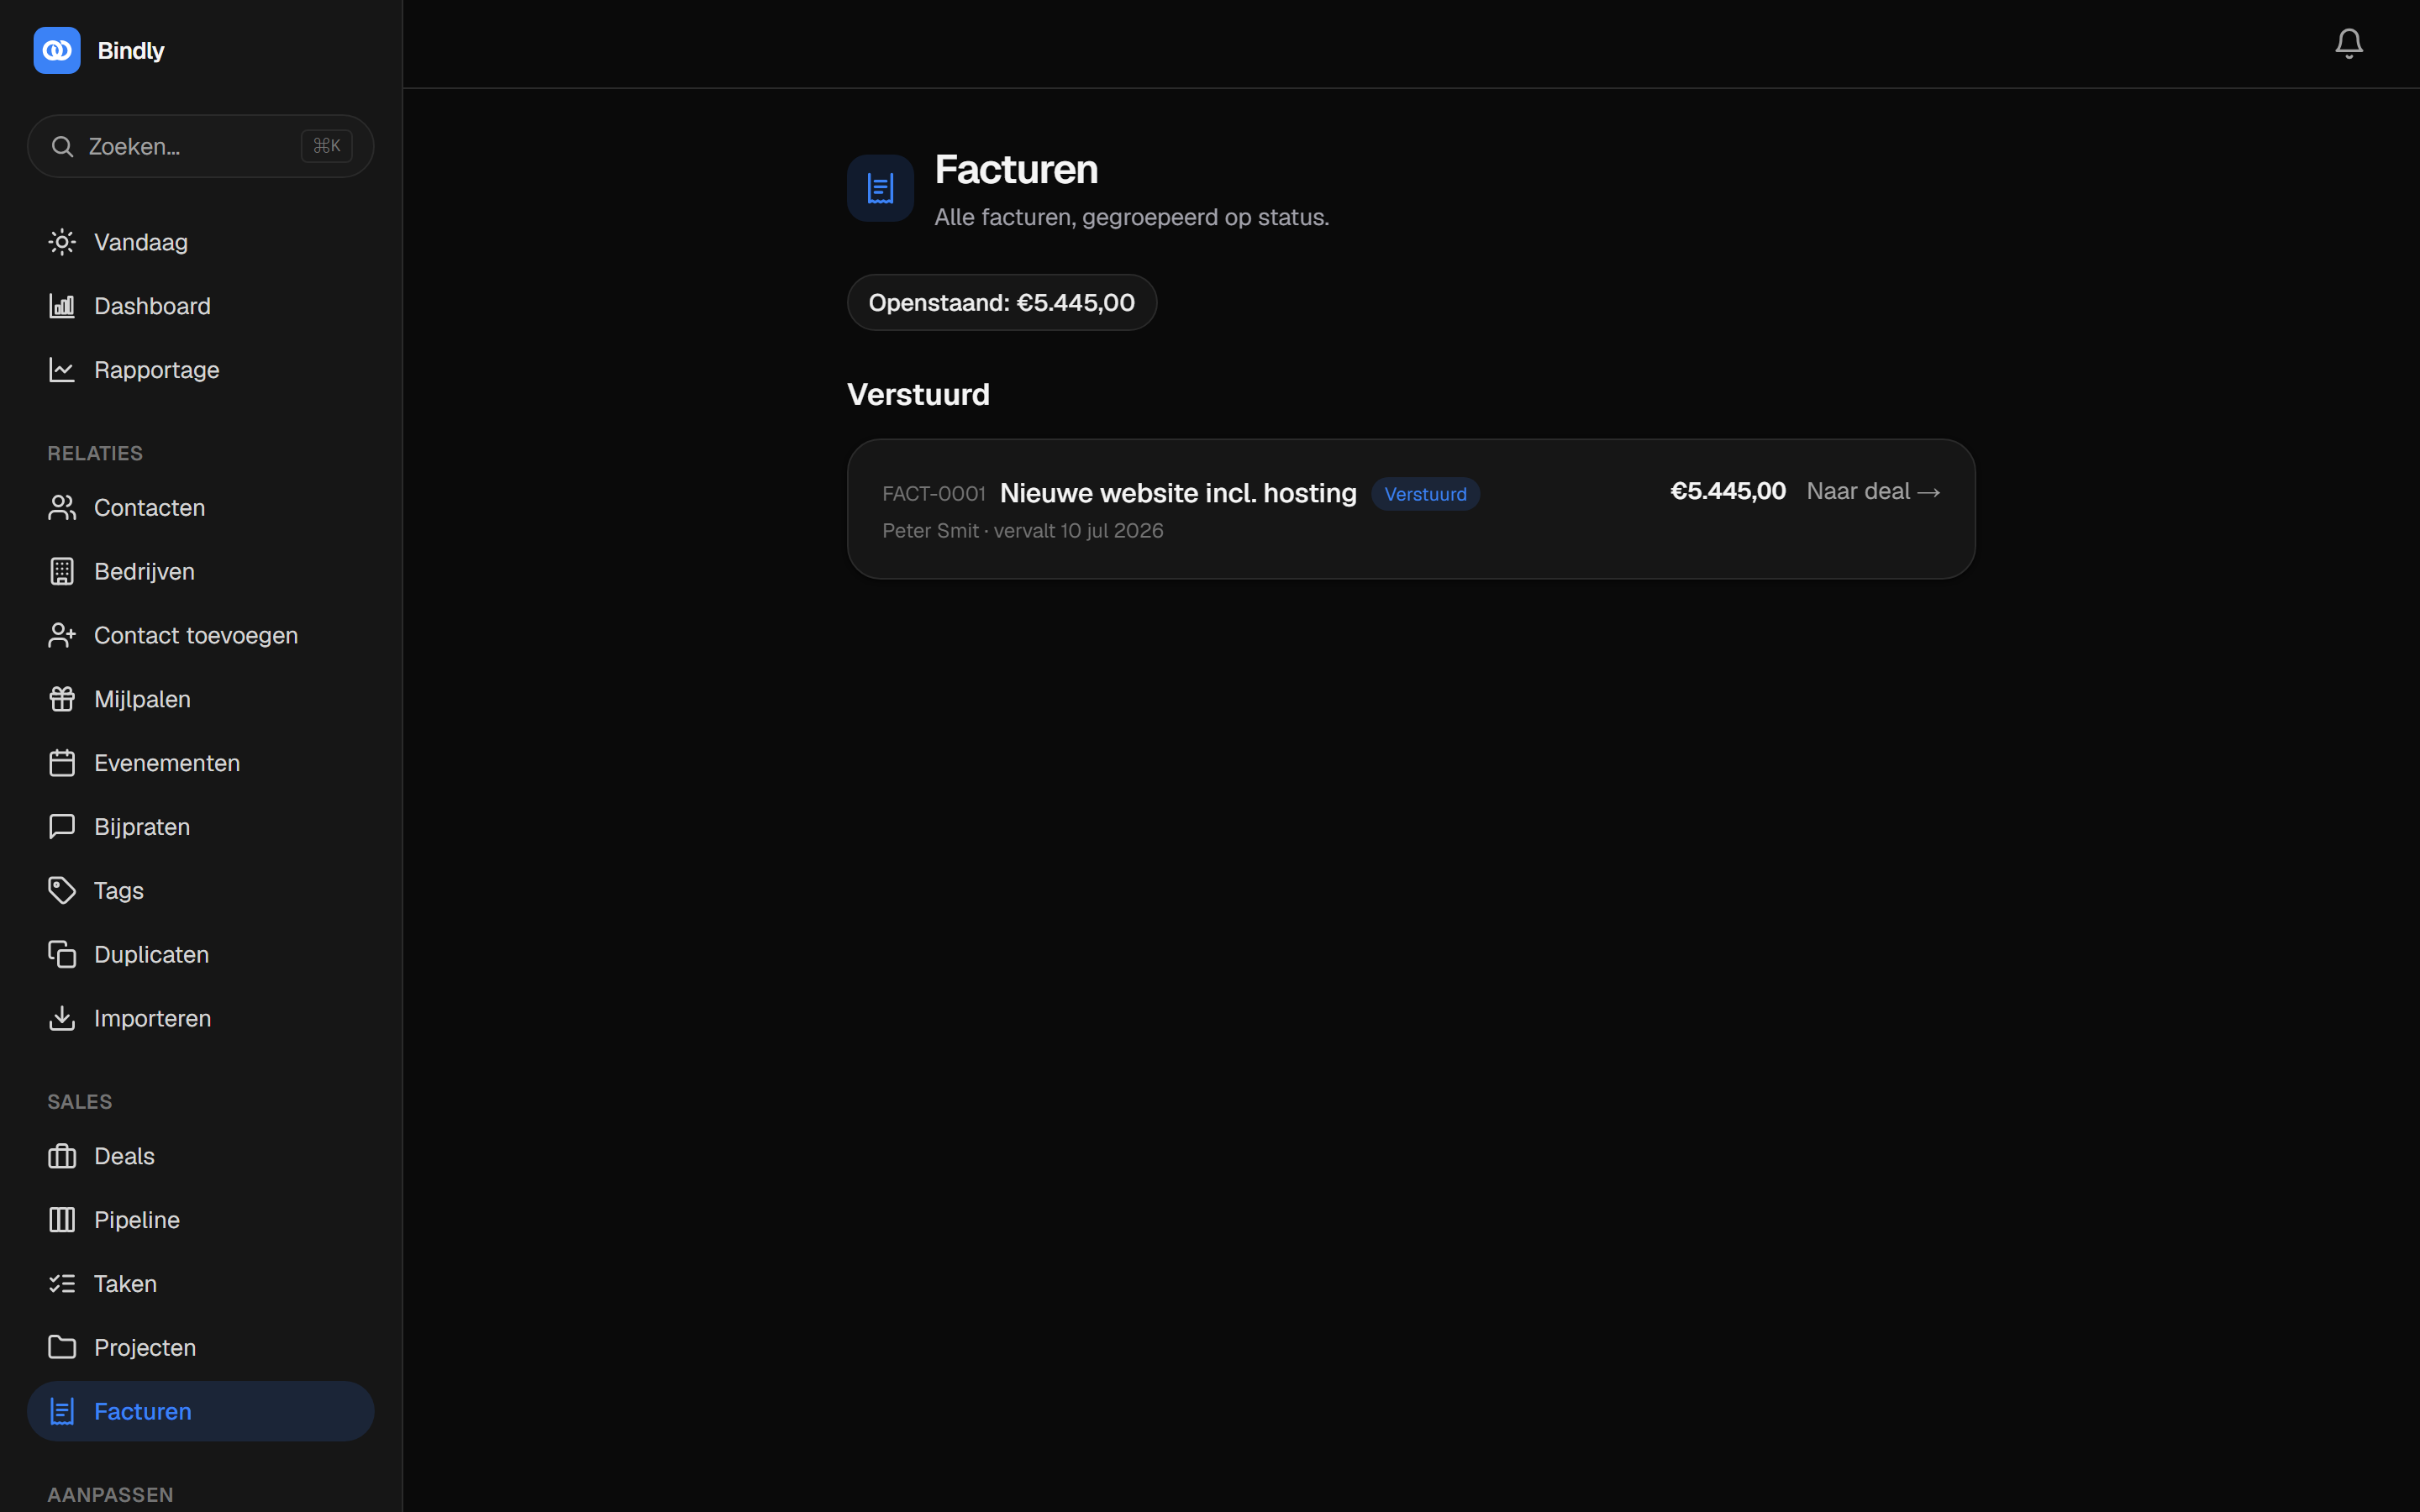The image size is (2420, 1512).
Task: Click the Openstaand €5.445,00 pill
Action: point(1001,303)
